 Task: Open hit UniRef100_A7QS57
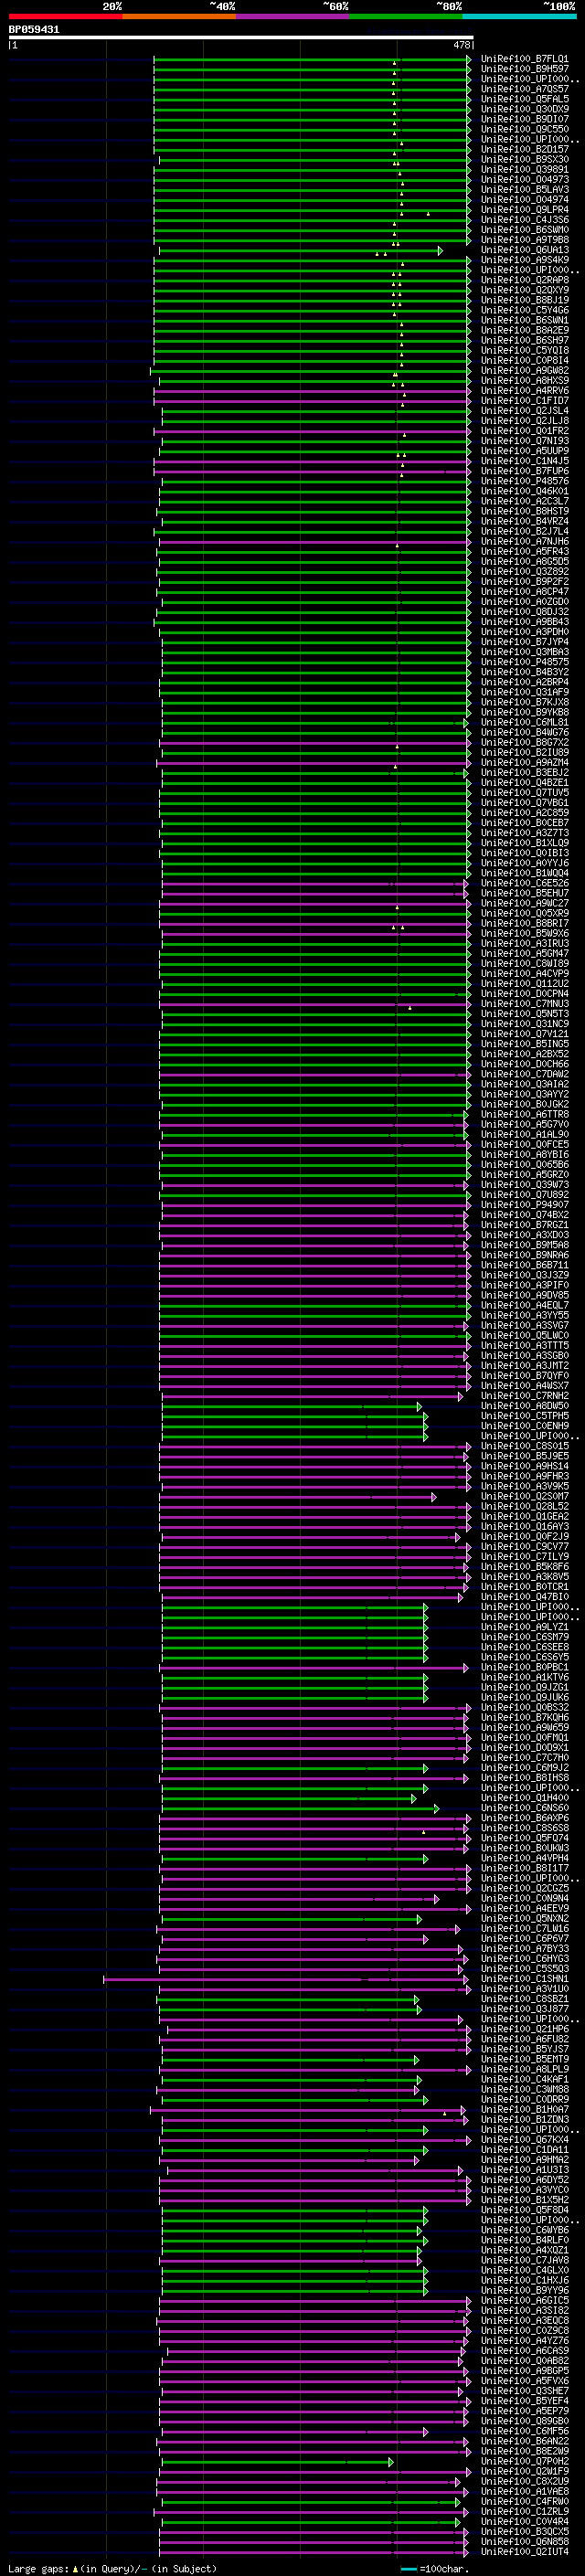(524, 89)
